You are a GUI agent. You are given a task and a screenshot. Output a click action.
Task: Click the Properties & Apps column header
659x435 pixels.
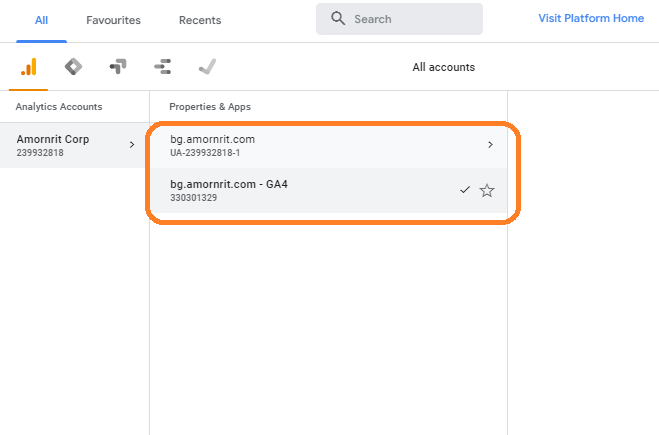pyautogui.click(x=209, y=106)
